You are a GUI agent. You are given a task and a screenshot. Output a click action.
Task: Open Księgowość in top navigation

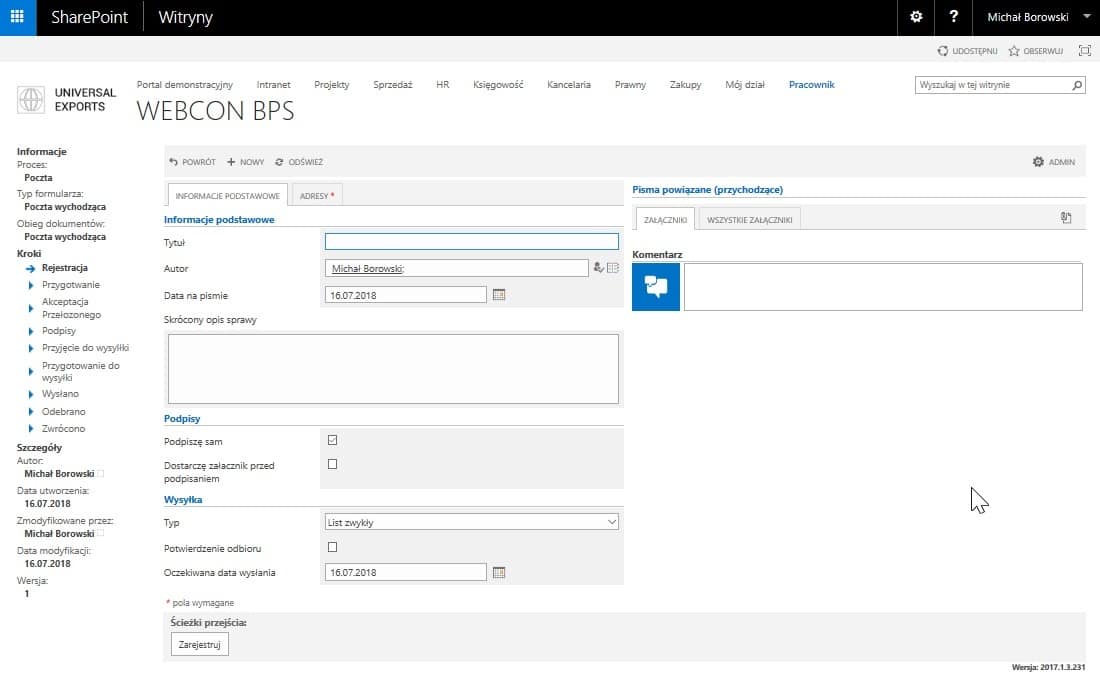[498, 85]
